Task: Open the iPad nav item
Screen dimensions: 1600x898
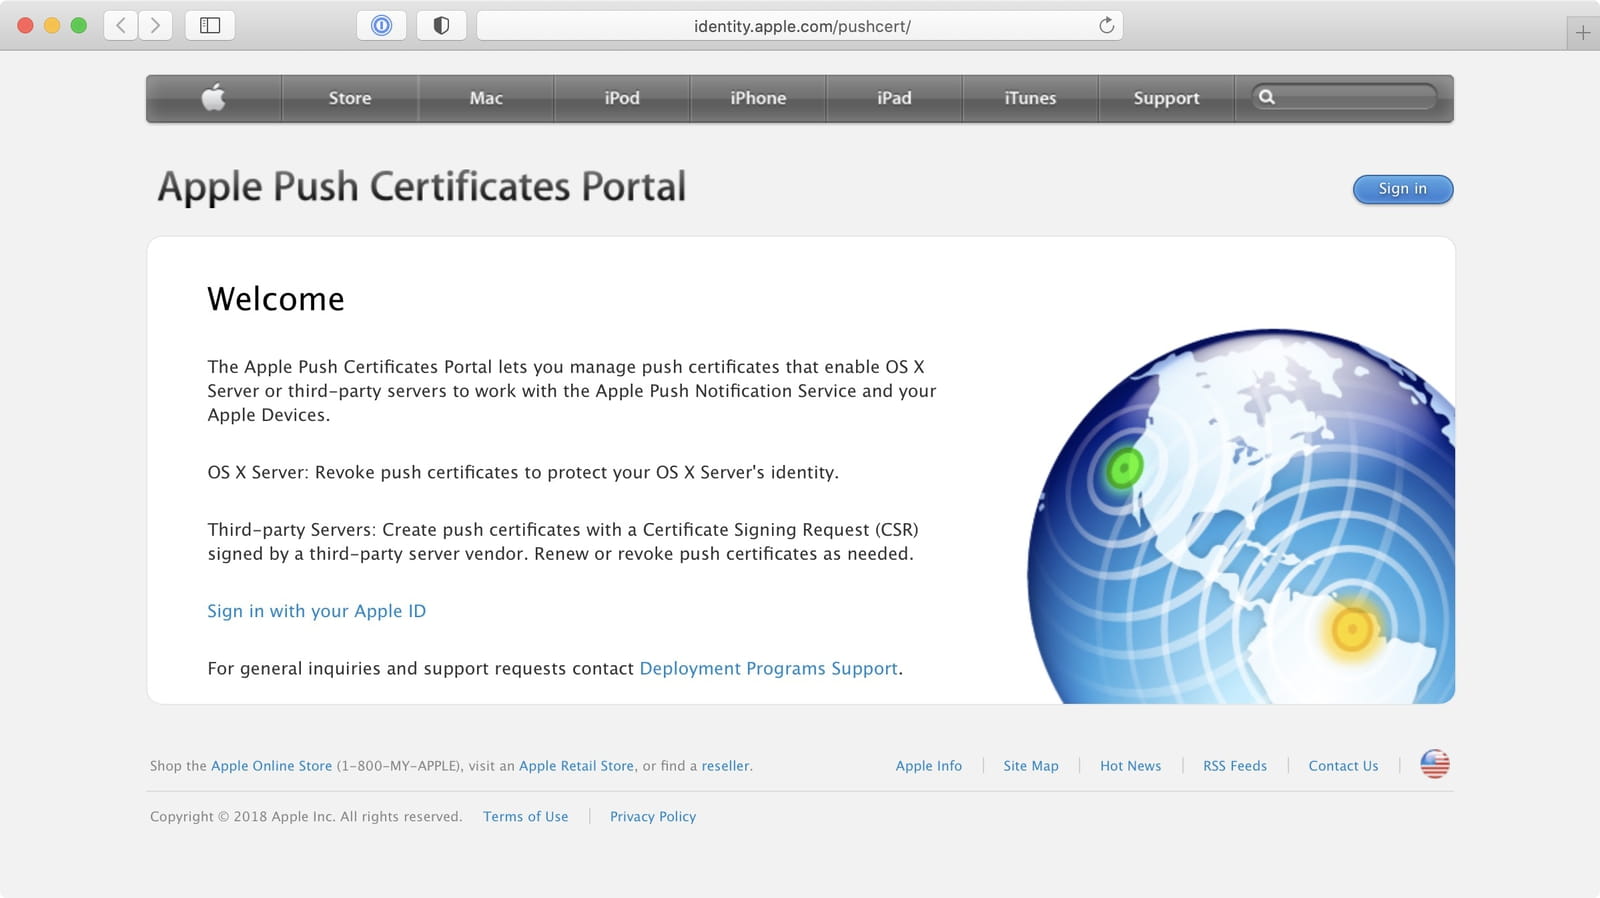Action: coord(894,98)
